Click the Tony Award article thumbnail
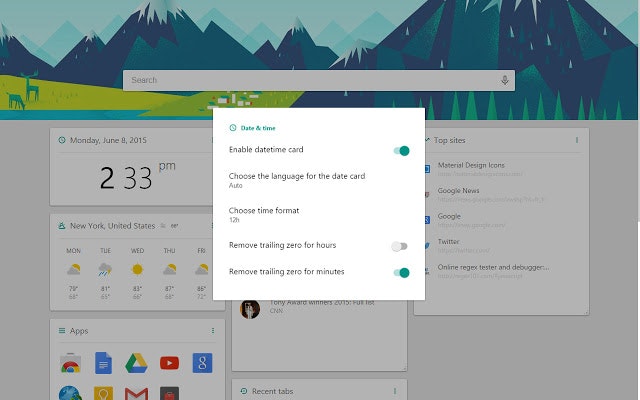The height and width of the screenshot is (400, 640). 250,309
